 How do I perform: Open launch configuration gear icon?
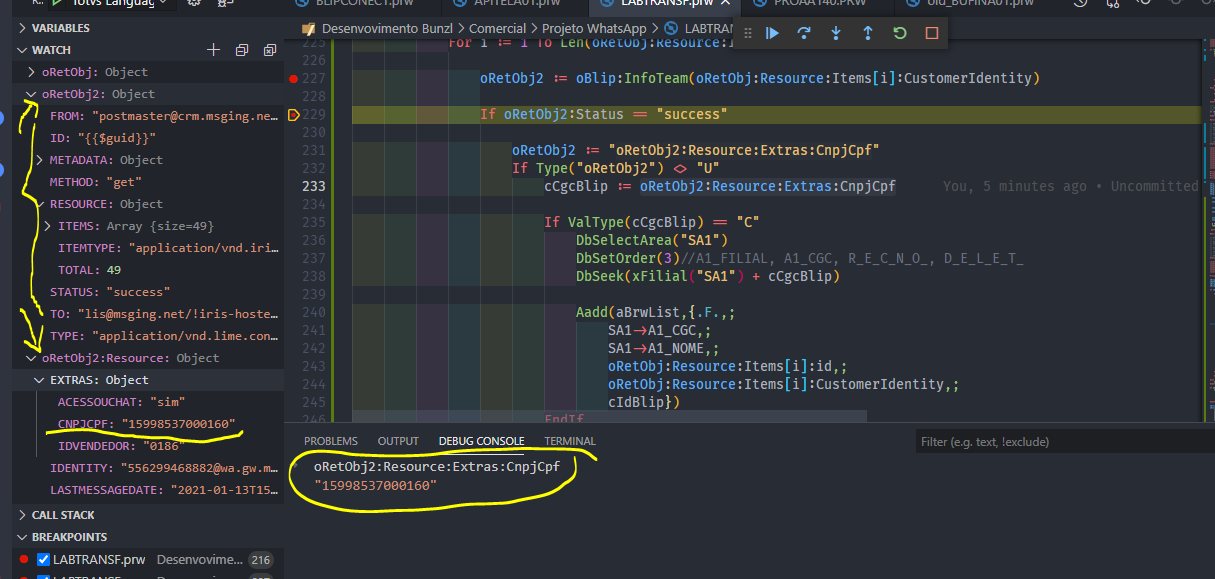(195, 4)
